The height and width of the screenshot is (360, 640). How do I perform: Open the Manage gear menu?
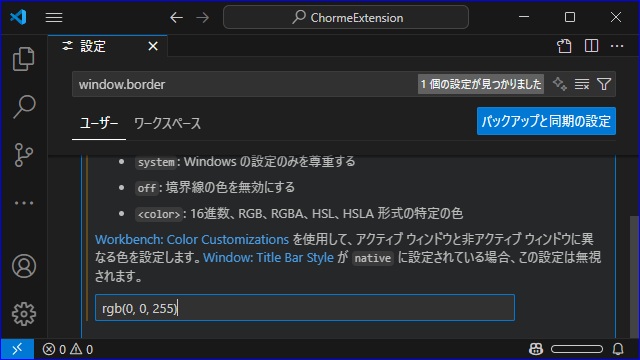click(24, 314)
